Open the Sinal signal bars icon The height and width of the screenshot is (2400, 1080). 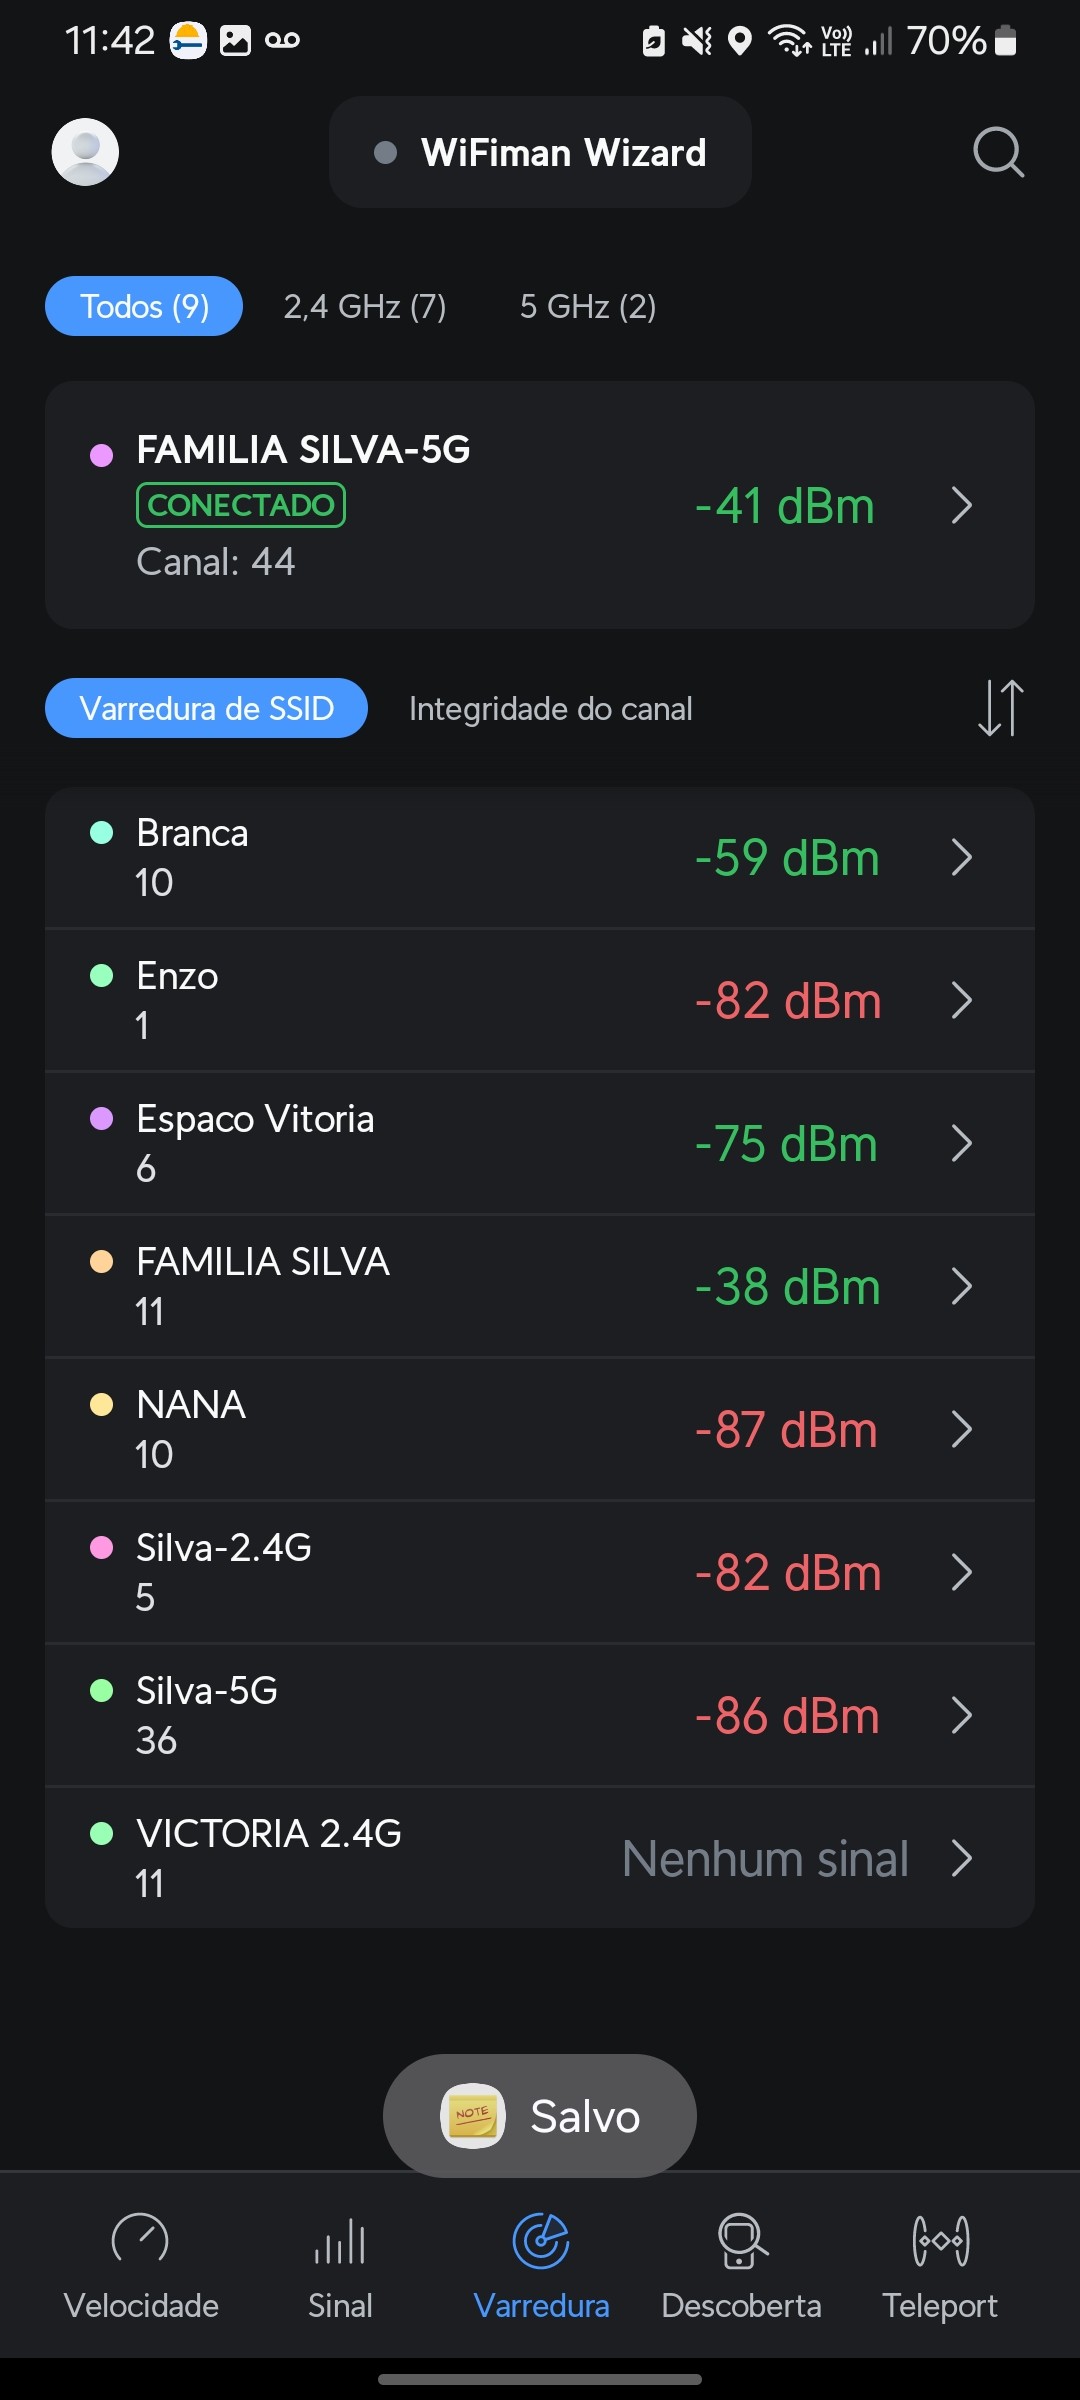(x=340, y=2240)
